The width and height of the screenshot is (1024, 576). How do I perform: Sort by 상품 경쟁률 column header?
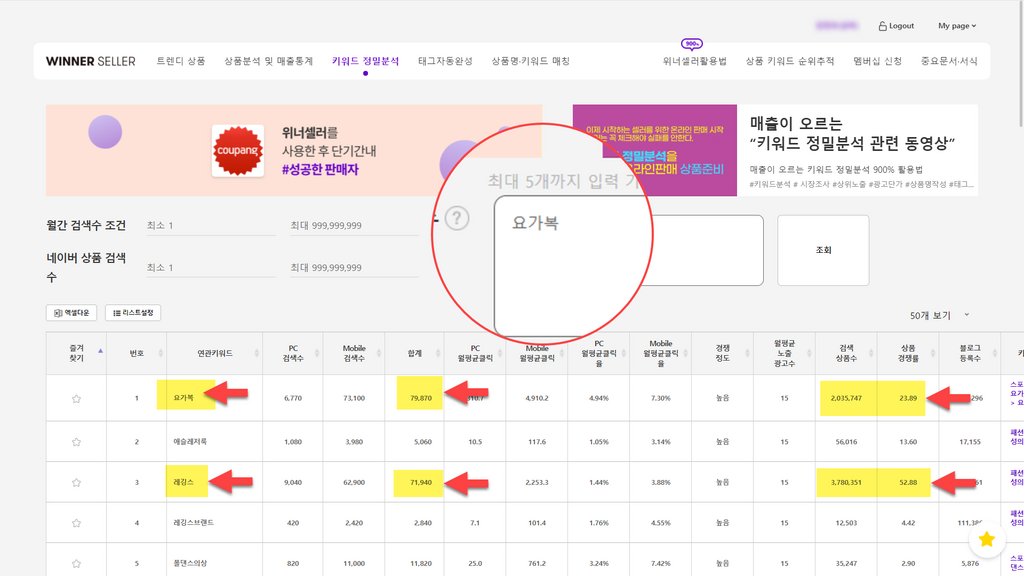908,353
